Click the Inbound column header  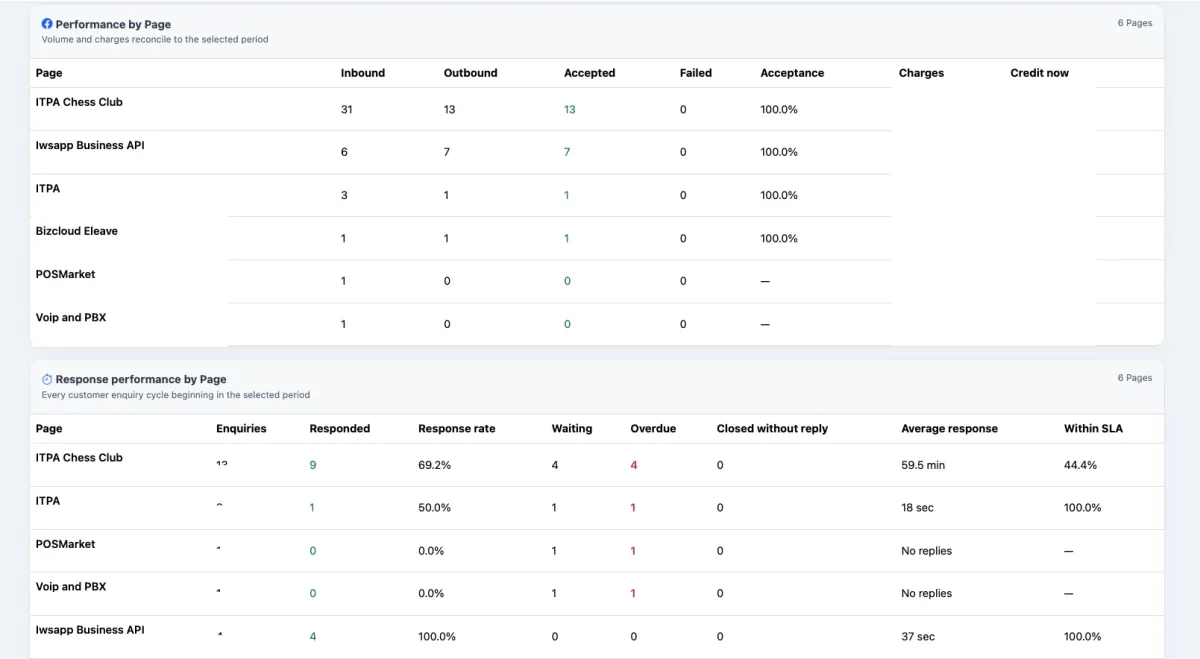tap(362, 73)
